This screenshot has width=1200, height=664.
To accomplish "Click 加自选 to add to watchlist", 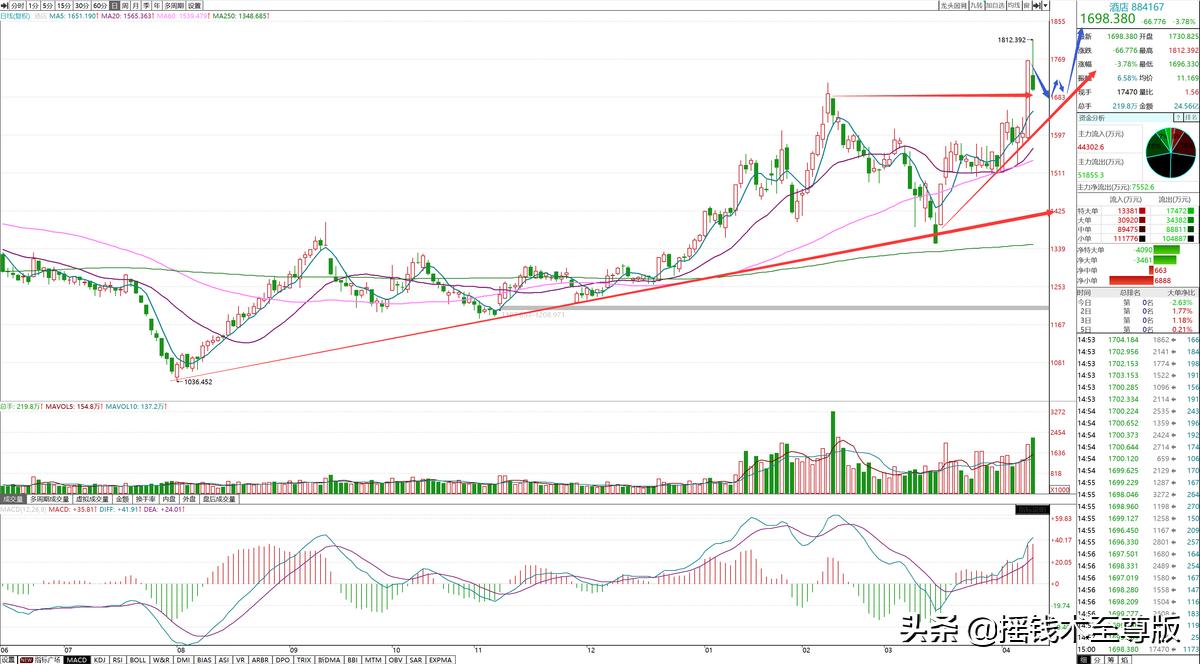I will [x=995, y=5].
